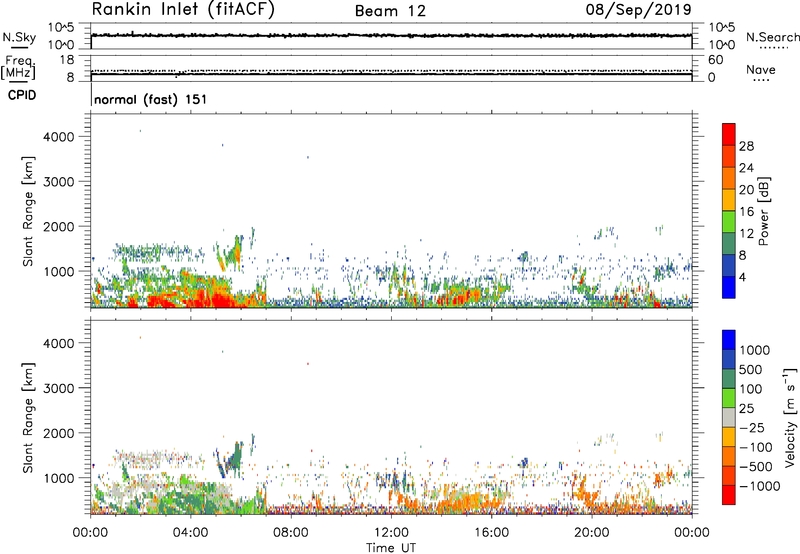Click the "Power [dB]" colorbar label
This screenshot has height=554, width=800.
click(x=763, y=211)
